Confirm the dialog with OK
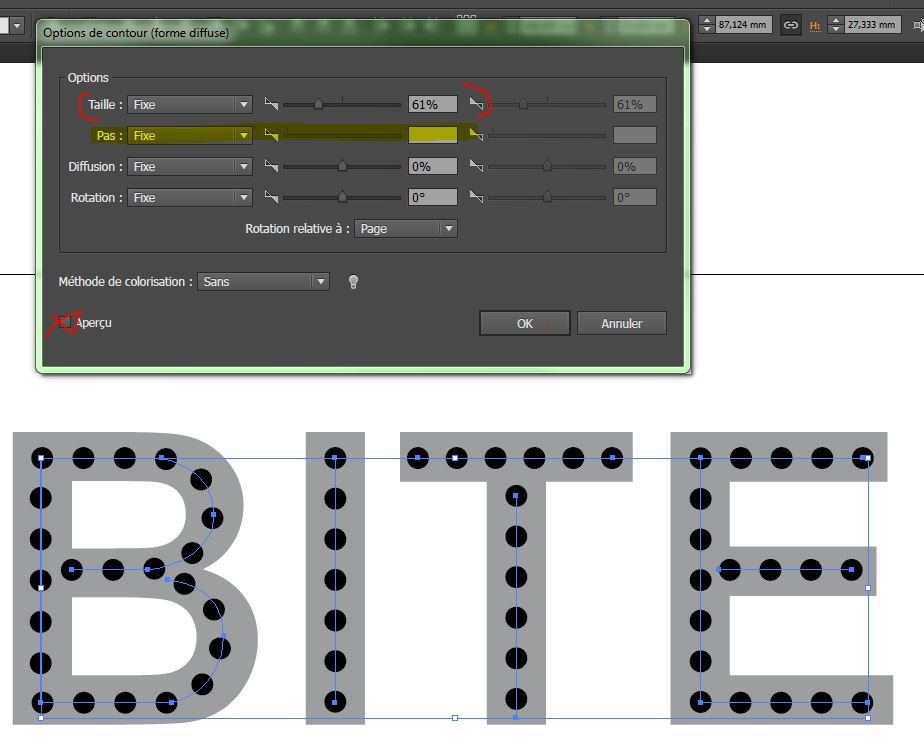 [524, 323]
